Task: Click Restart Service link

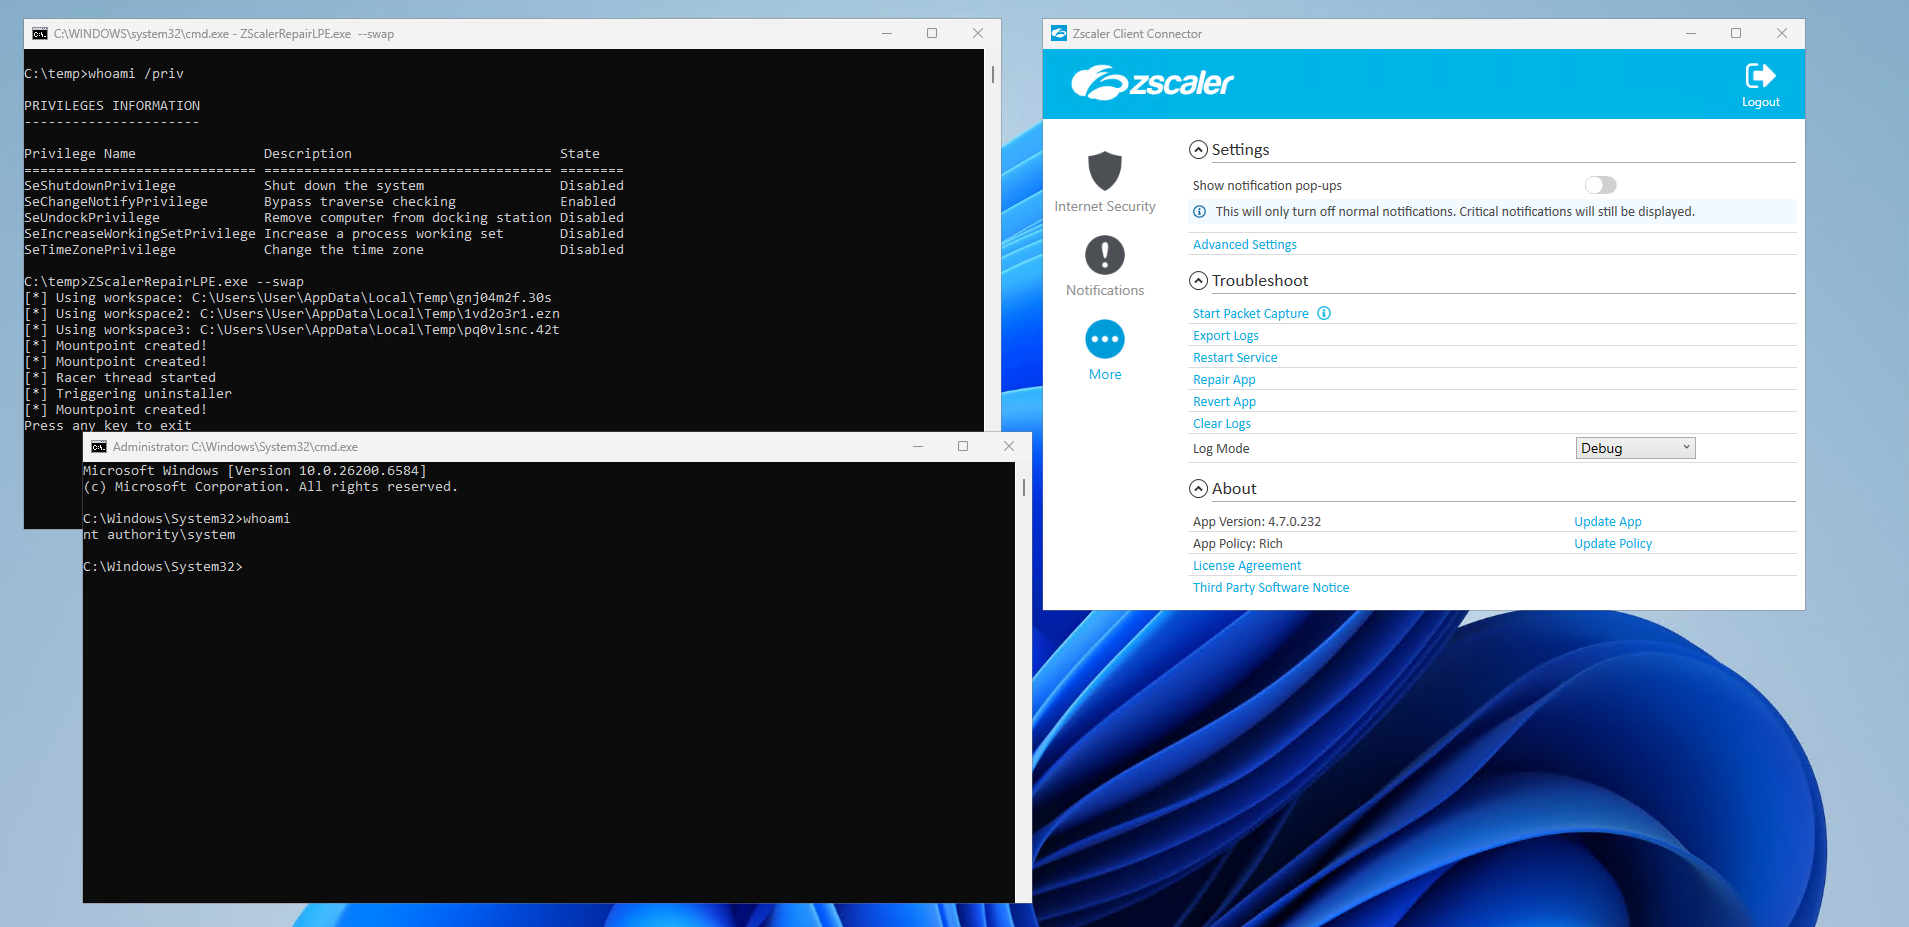Action: [x=1235, y=357]
